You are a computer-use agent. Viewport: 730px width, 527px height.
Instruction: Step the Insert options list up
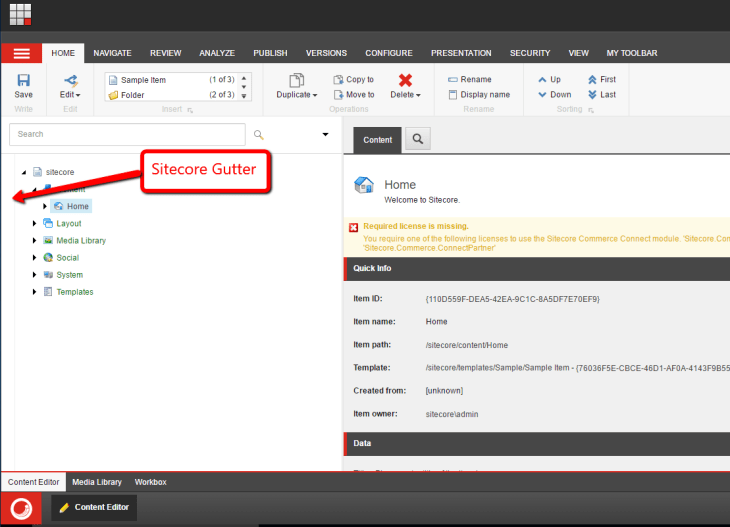pyautogui.click(x=244, y=78)
